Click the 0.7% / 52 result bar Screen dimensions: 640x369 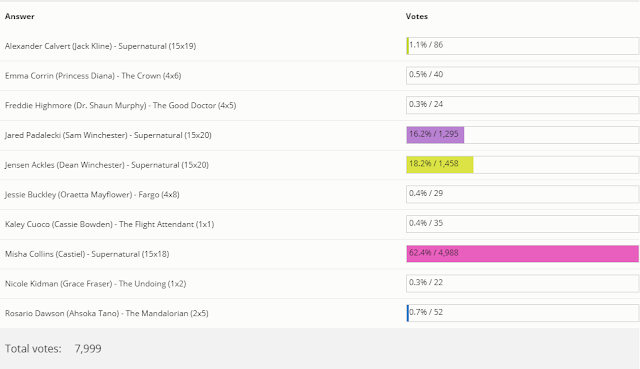[522, 313]
